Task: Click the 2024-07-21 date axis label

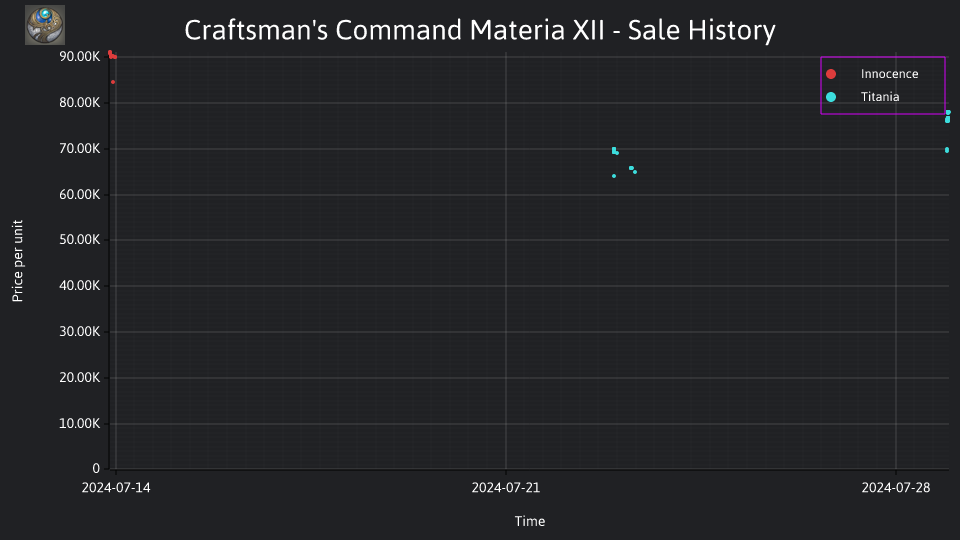Action: click(x=506, y=488)
